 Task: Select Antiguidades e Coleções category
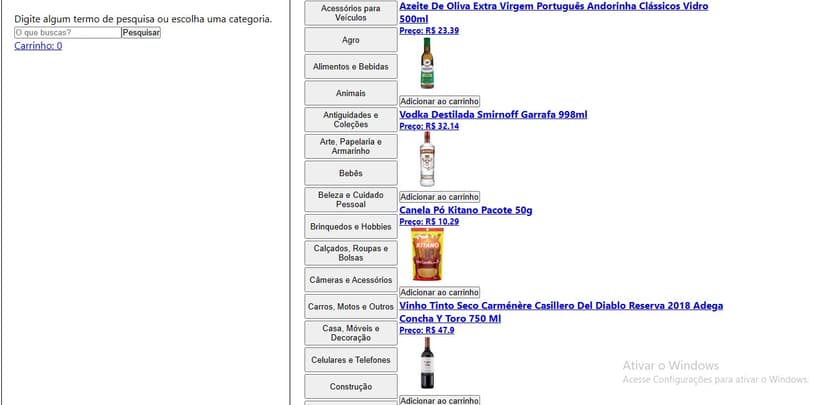pos(351,120)
